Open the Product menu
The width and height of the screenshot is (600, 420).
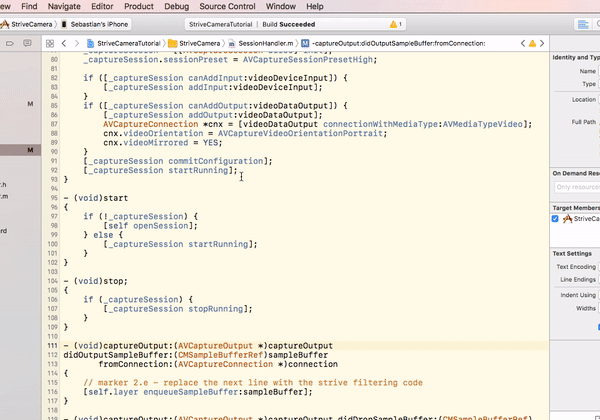click(139, 6)
